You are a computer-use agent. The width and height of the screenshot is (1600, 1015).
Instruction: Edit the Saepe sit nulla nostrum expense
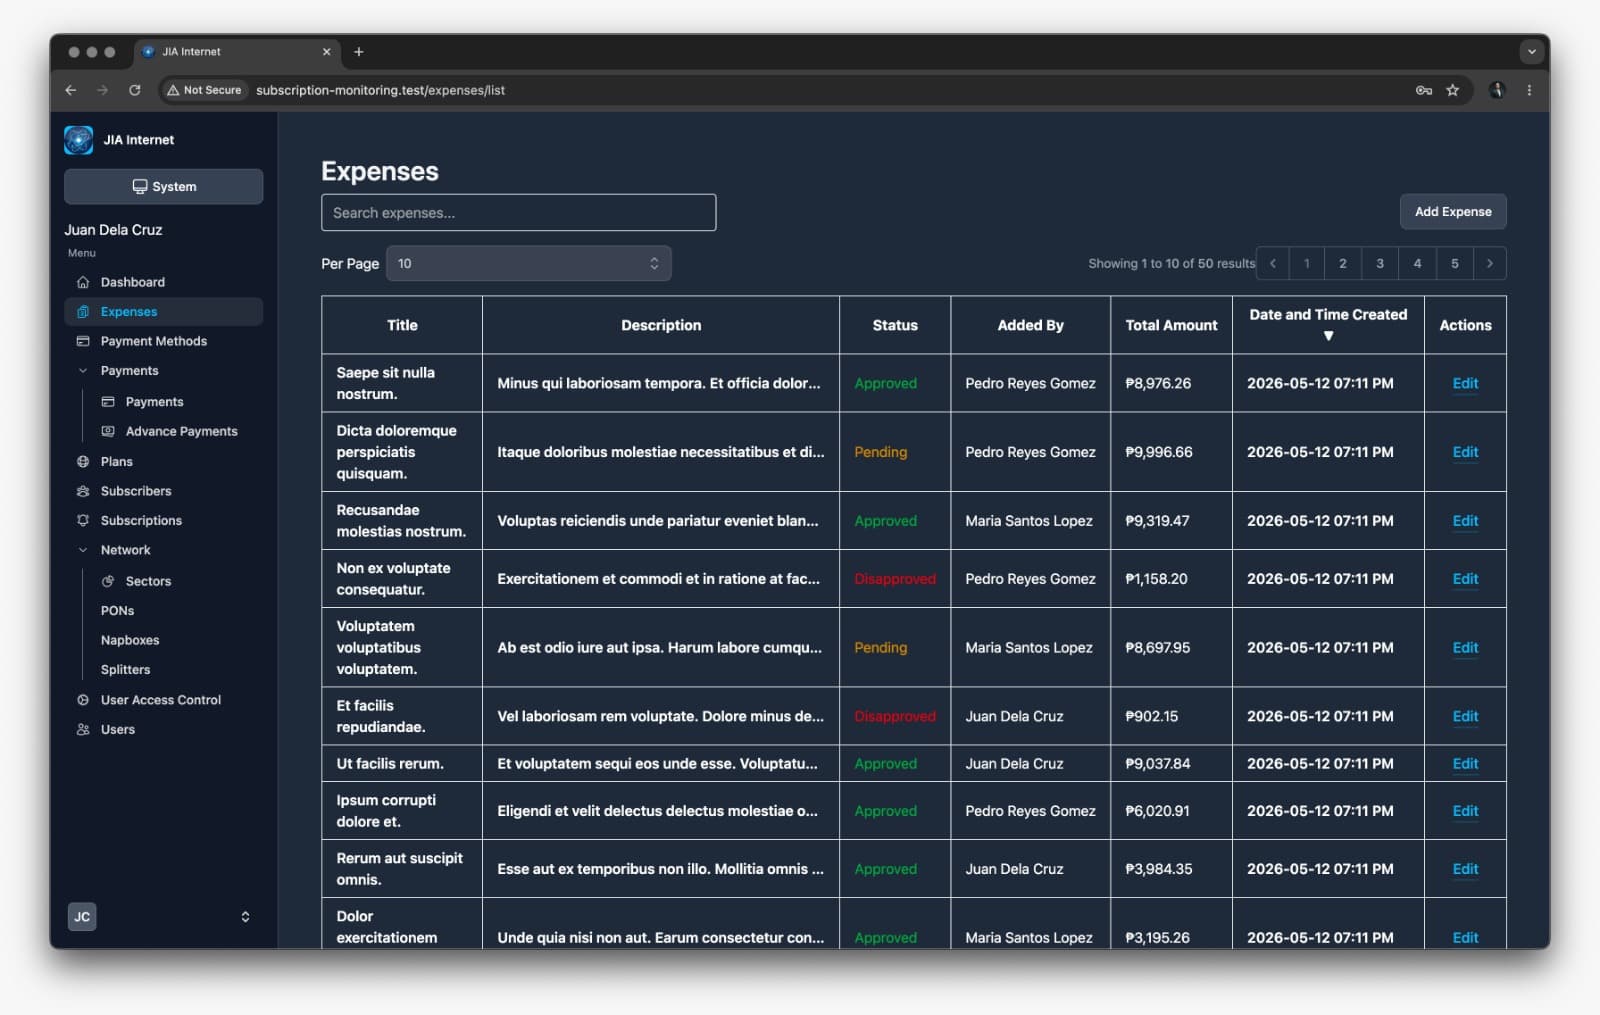1465,383
